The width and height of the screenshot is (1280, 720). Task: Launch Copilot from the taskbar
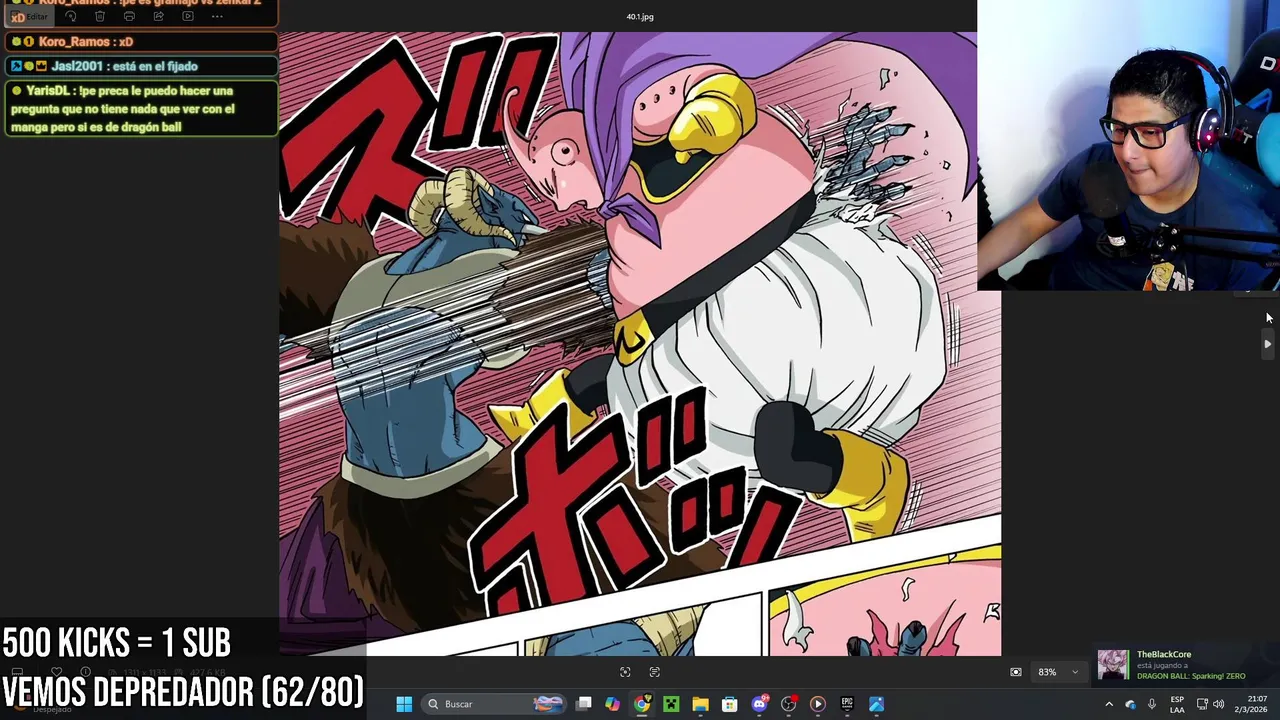(x=612, y=704)
